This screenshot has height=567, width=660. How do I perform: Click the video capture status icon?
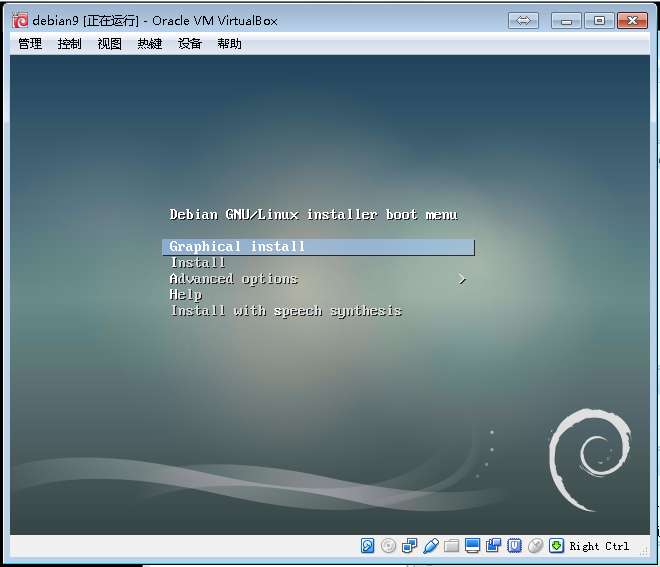[493, 546]
